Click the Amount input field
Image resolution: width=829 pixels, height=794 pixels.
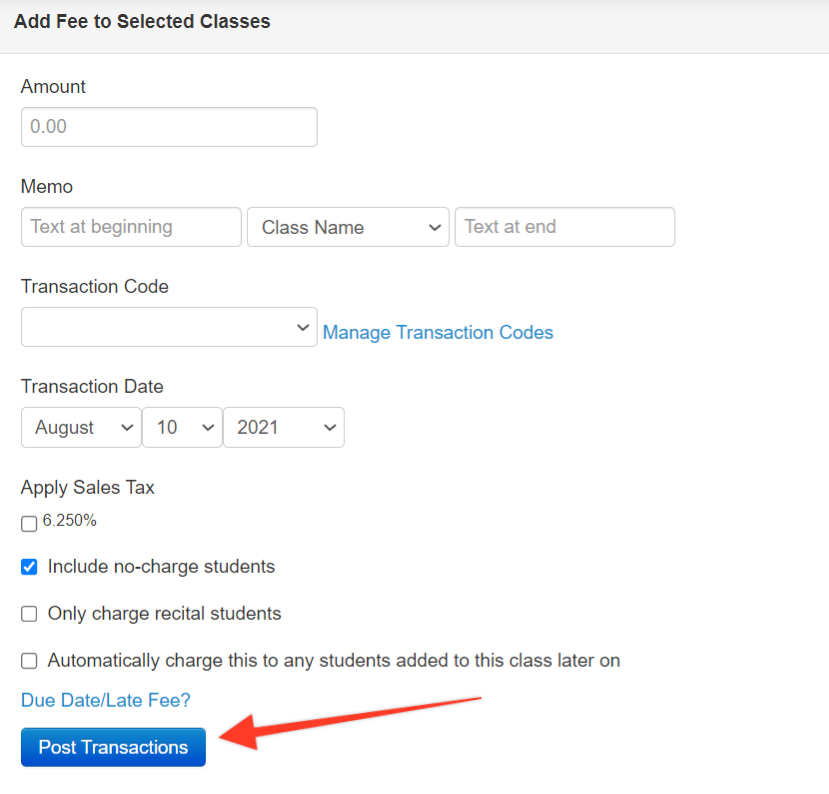[x=169, y=127]
